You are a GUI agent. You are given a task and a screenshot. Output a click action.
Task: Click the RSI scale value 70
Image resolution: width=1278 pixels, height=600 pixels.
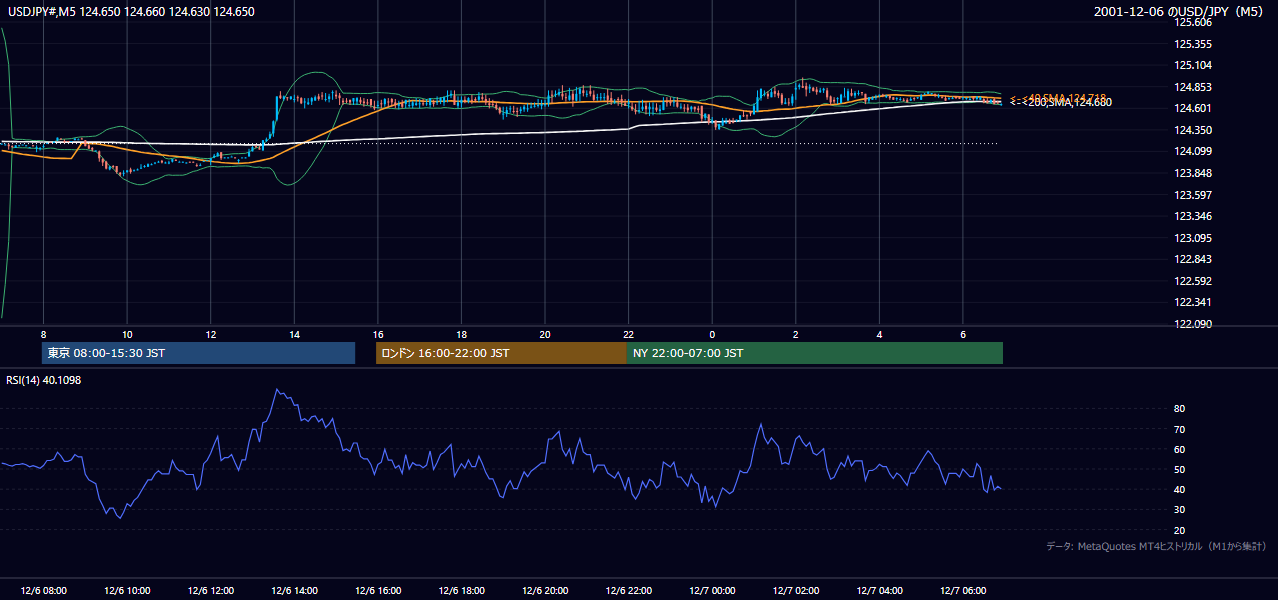click(x=1179, y=429)
